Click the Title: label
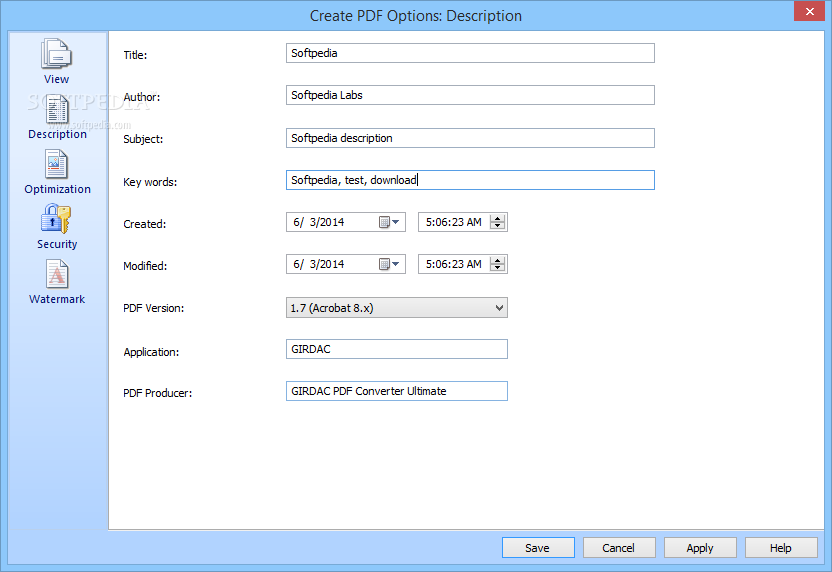This screenshot has height=572, width=832. (135, 55)
